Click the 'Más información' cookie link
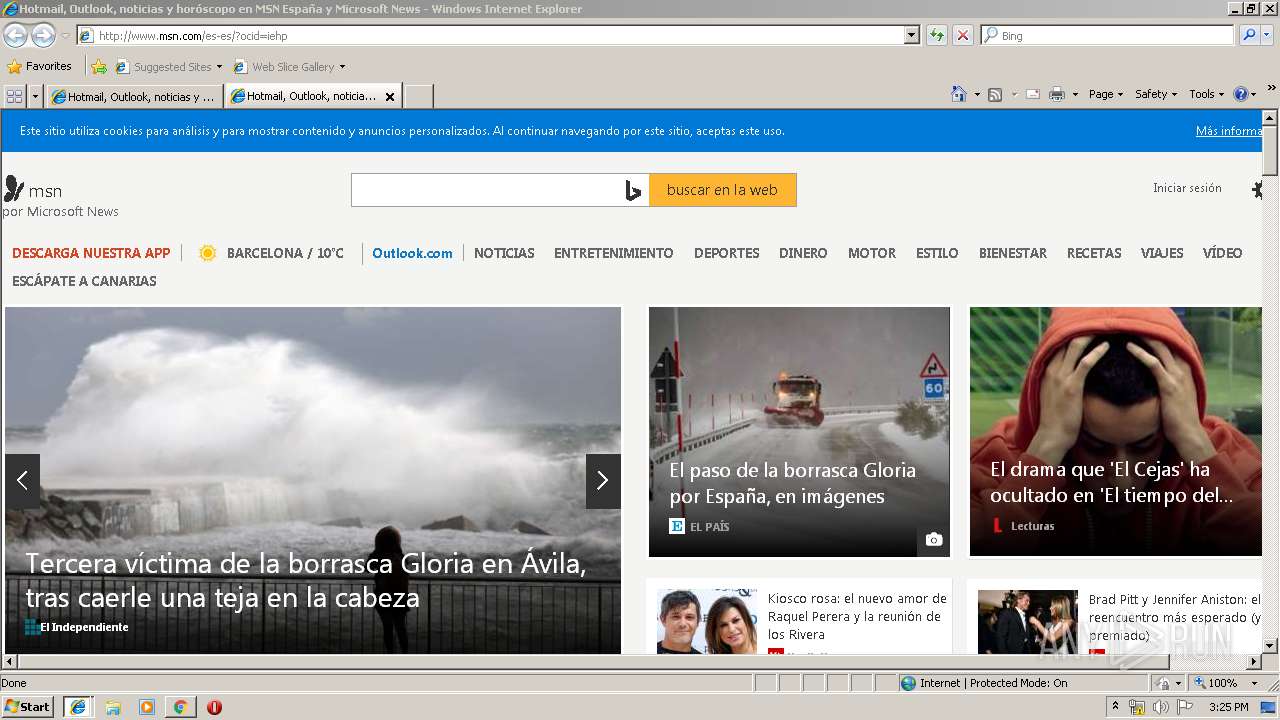1280x720 pixels. click(x=1229, y=131)
